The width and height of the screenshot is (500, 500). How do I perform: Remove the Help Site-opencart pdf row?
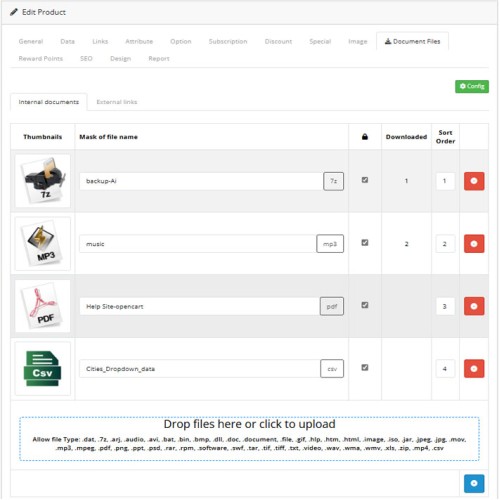[474, 306]
